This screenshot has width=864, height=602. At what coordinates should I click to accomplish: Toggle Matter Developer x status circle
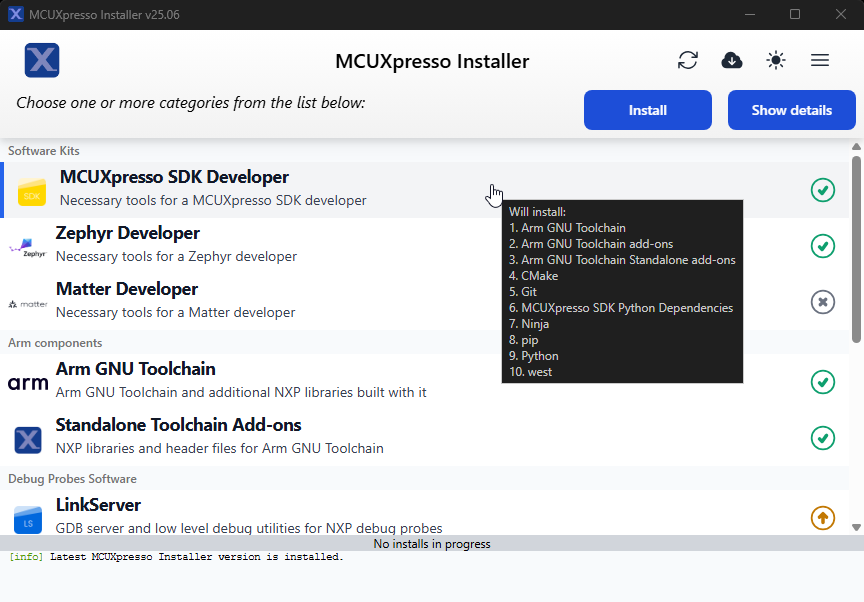pos(823,302)
